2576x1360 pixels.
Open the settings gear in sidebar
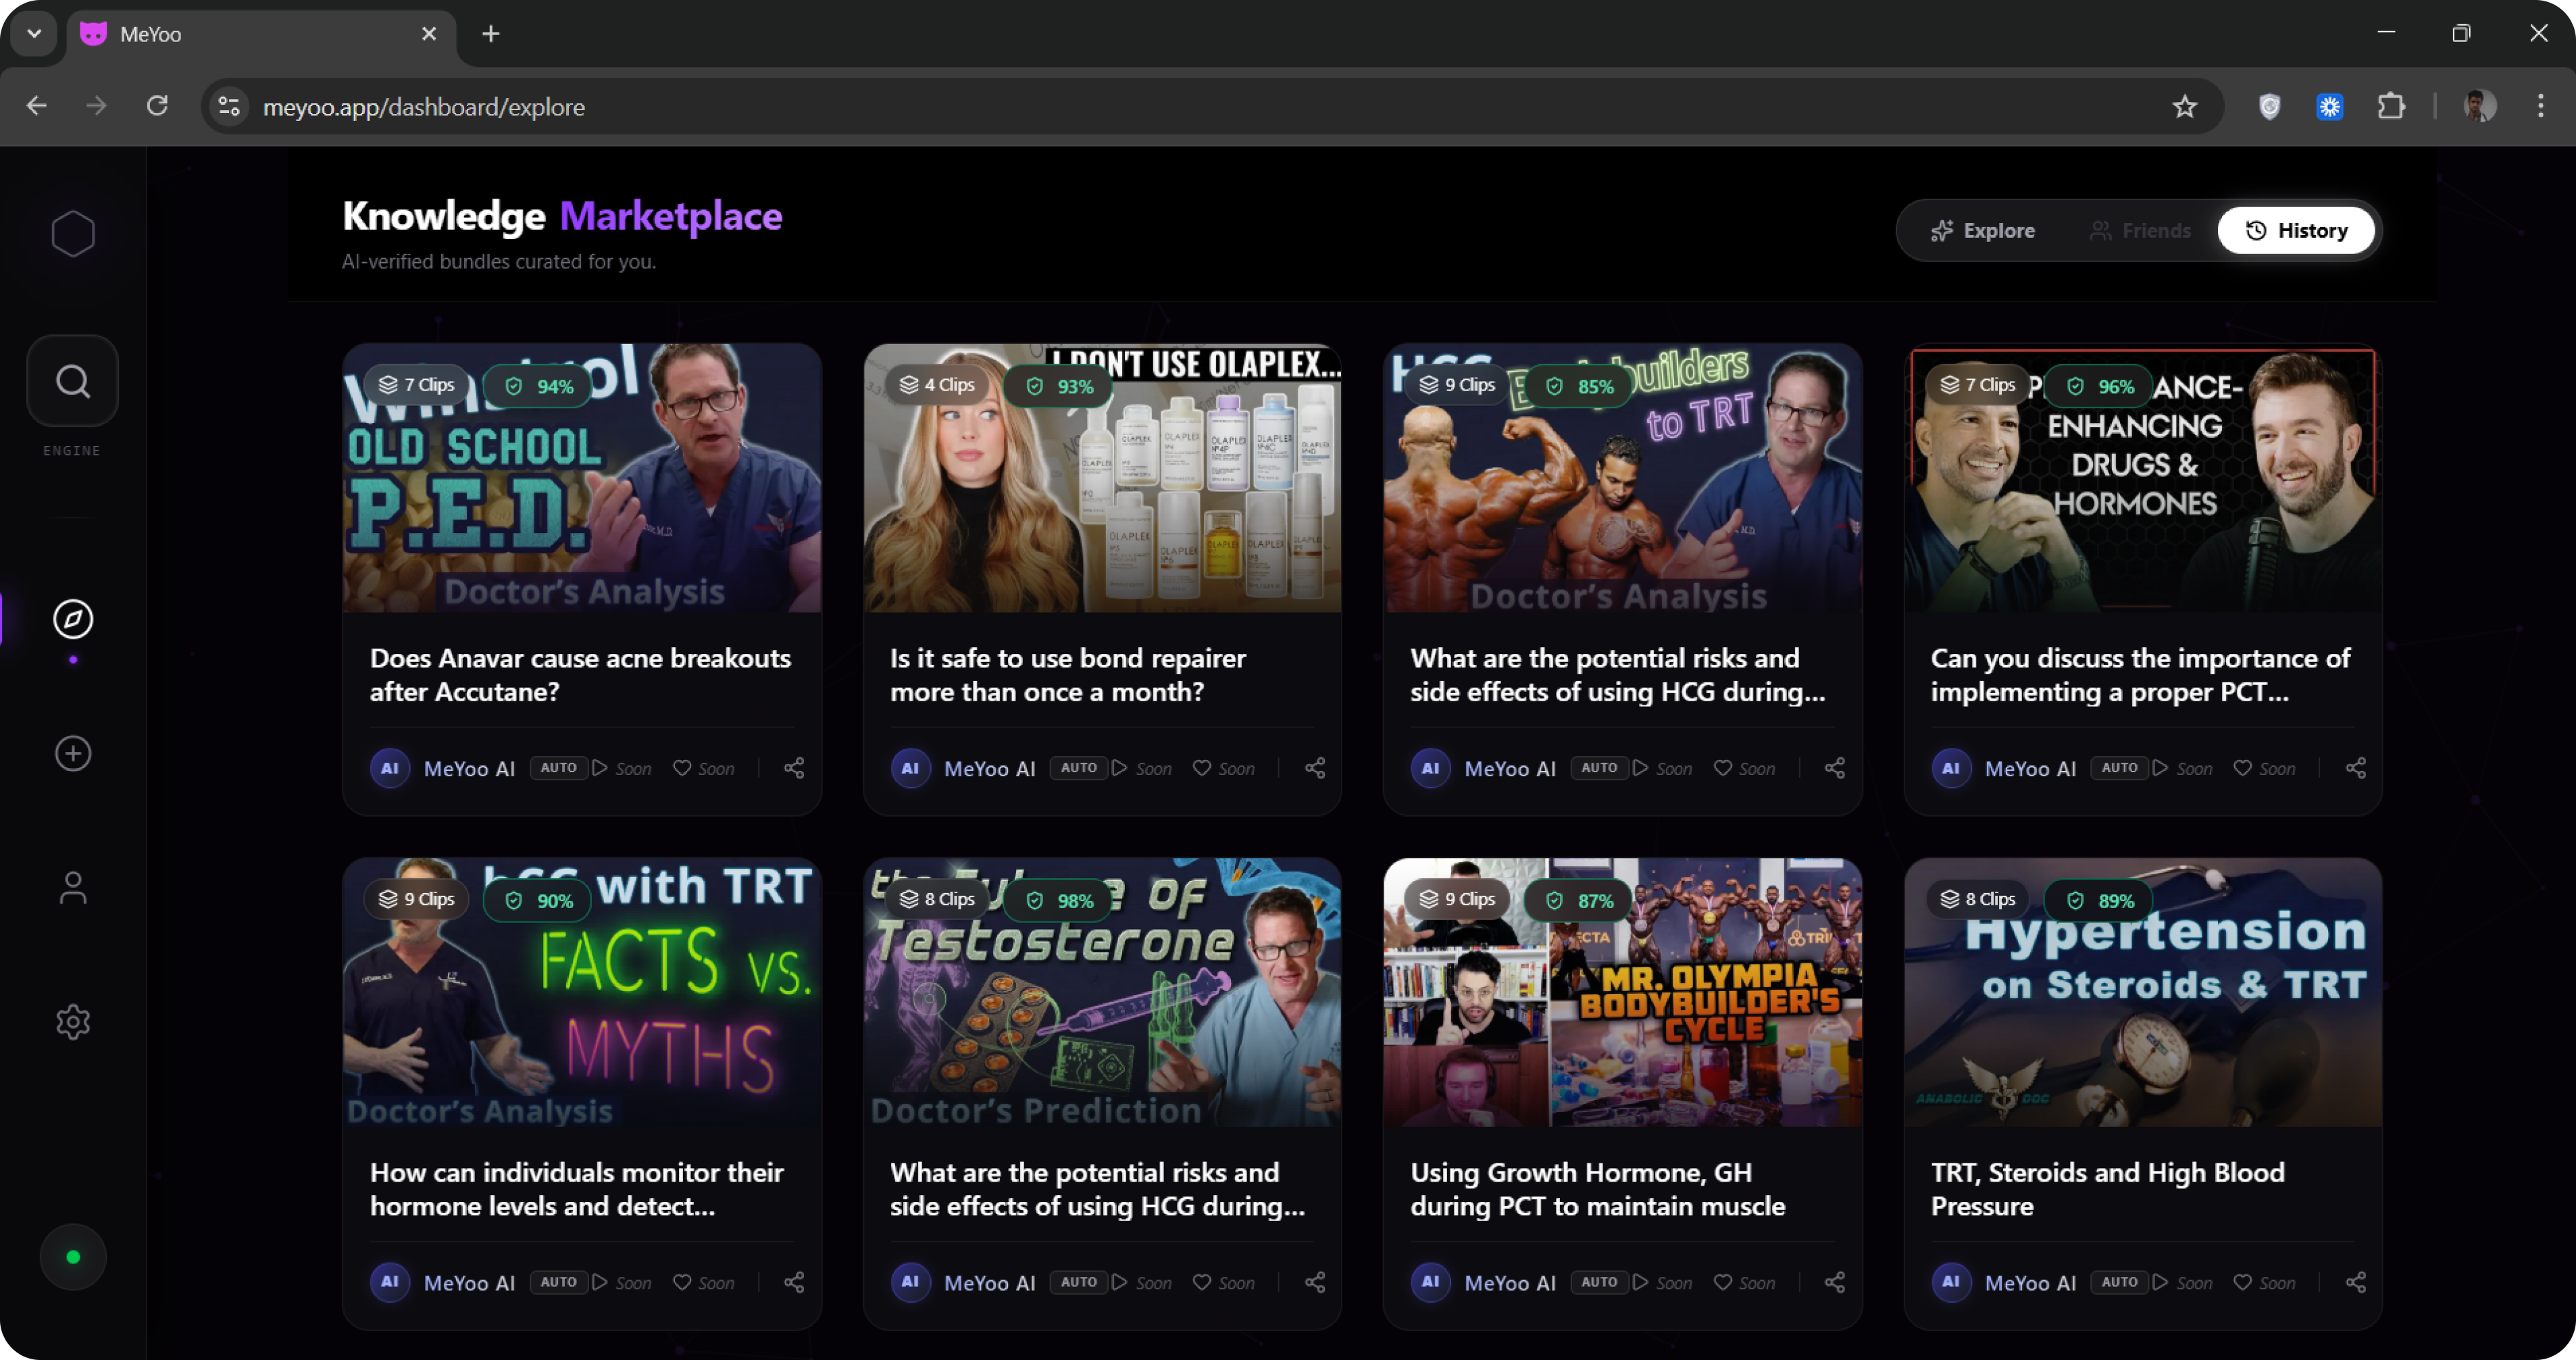(72, 1022)
